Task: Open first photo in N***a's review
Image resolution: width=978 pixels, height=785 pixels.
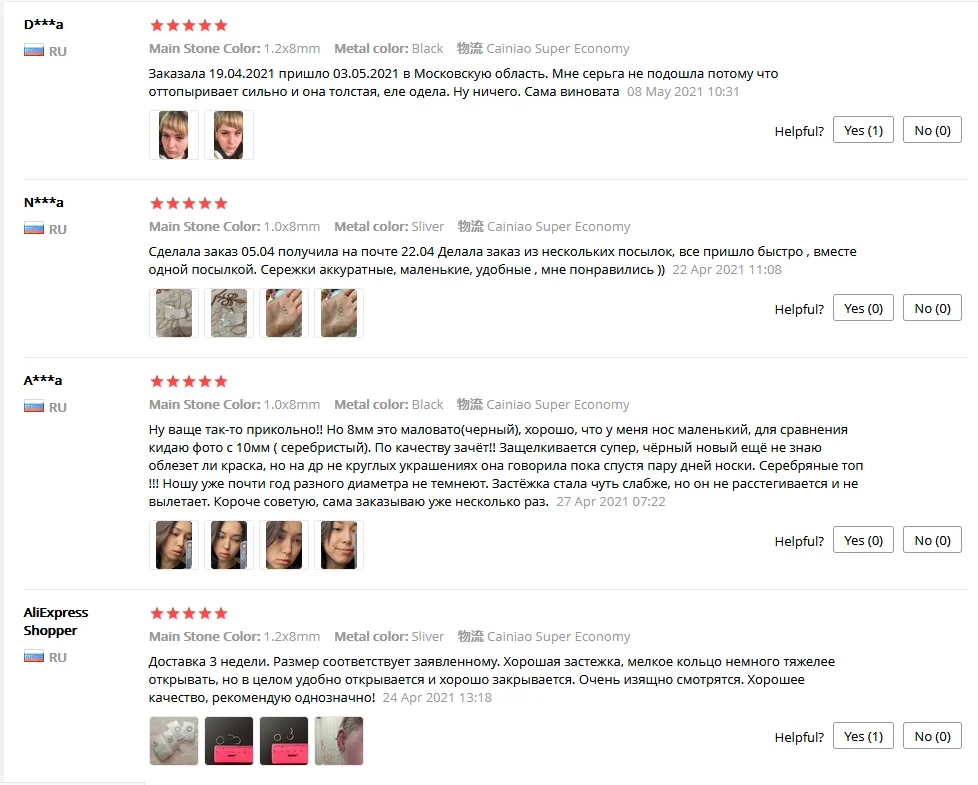Action: pyautogui.click(x=174, y=313)
